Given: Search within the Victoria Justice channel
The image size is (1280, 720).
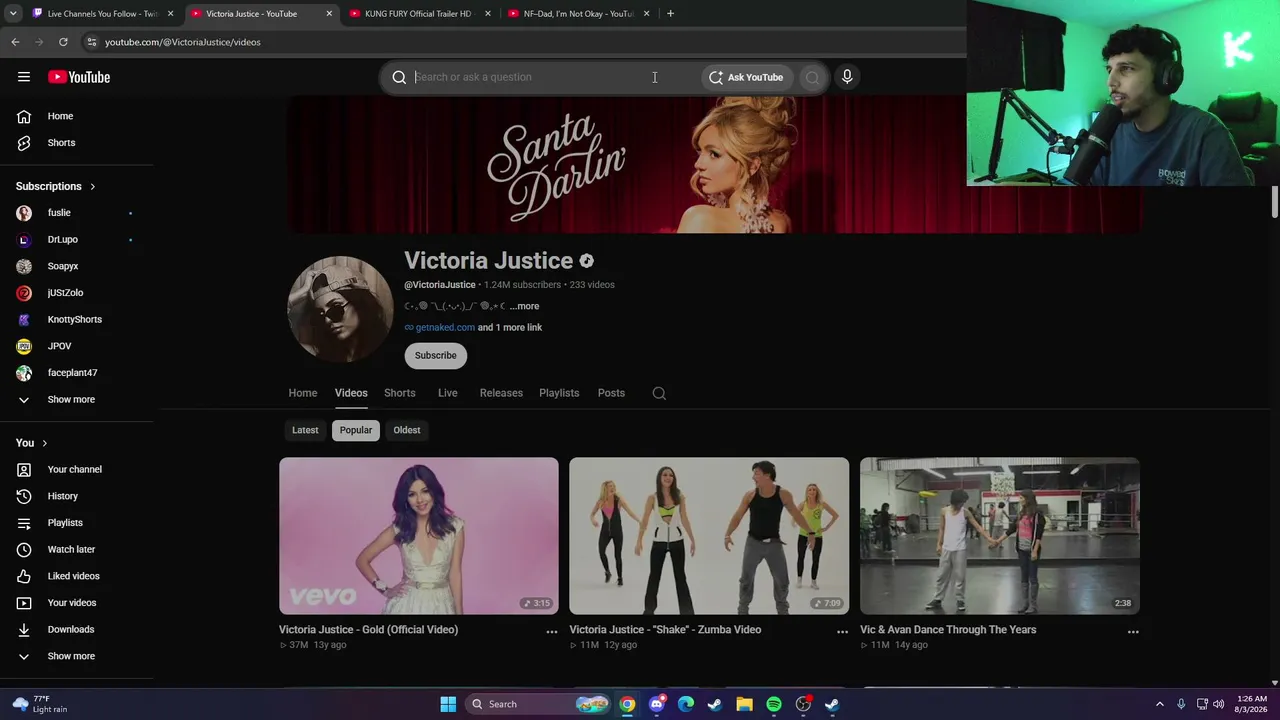Looking at the screenshot, I should [x=659, y=393].
